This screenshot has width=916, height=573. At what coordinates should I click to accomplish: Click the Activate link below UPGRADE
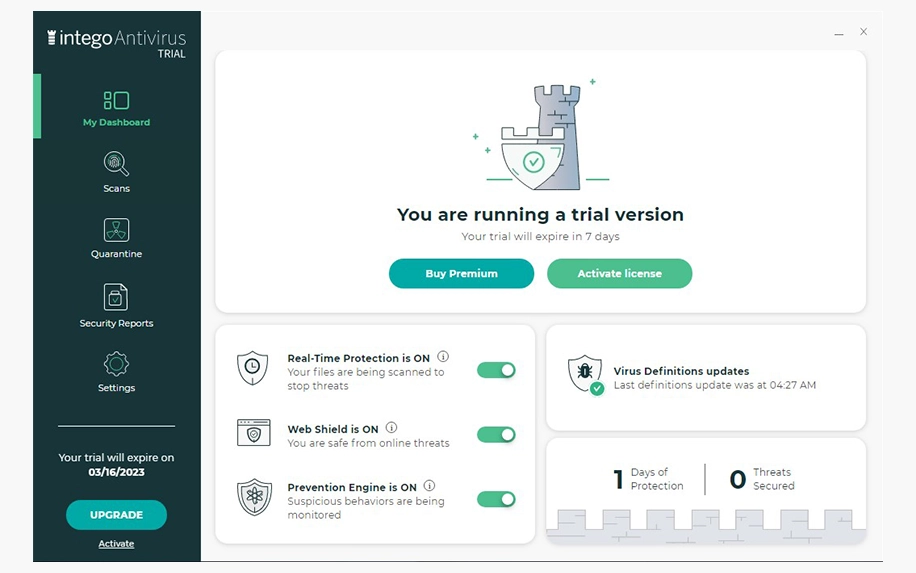pos(116,544)
